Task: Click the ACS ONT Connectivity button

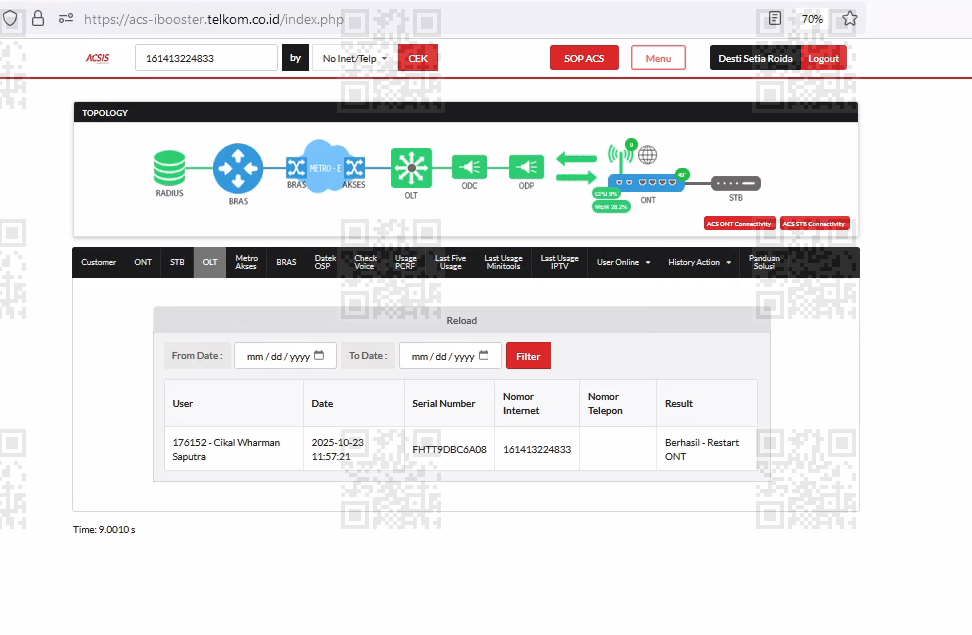Action: [740, 224]
